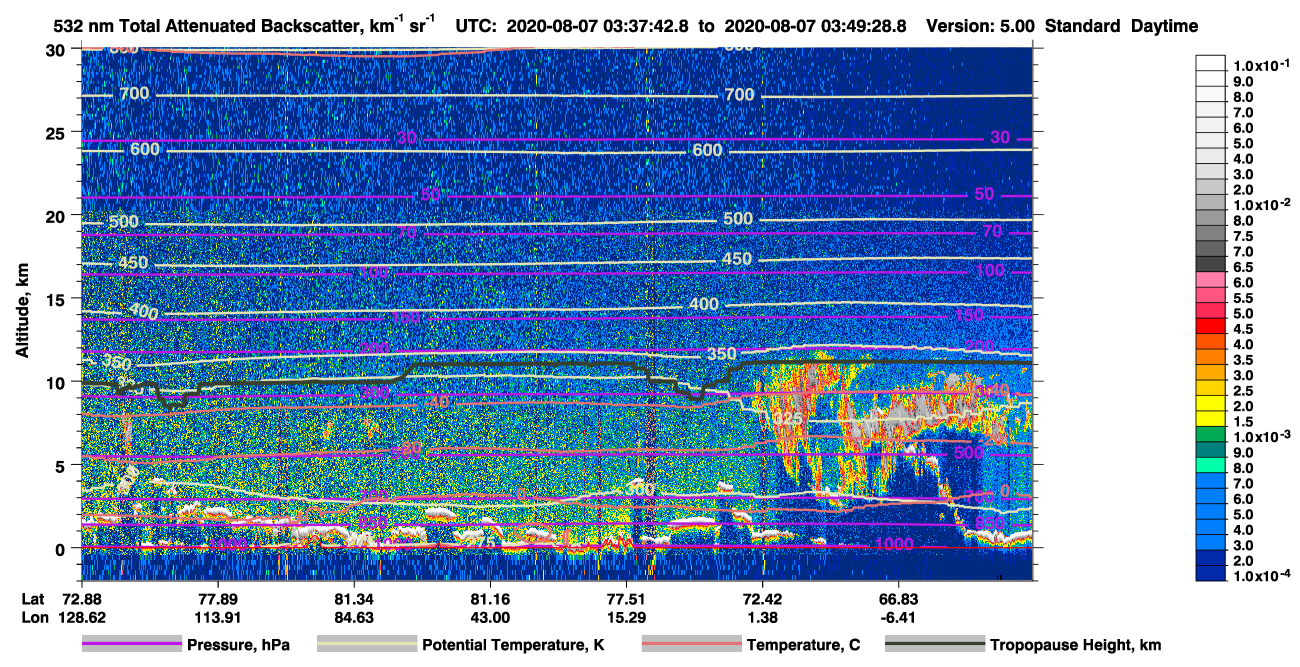Image resolution: width=1300 pixels, height=667 pixels.
Task: Click the 0 km altitude tick label
Action: pyautogui.click(x=62, y=548)
